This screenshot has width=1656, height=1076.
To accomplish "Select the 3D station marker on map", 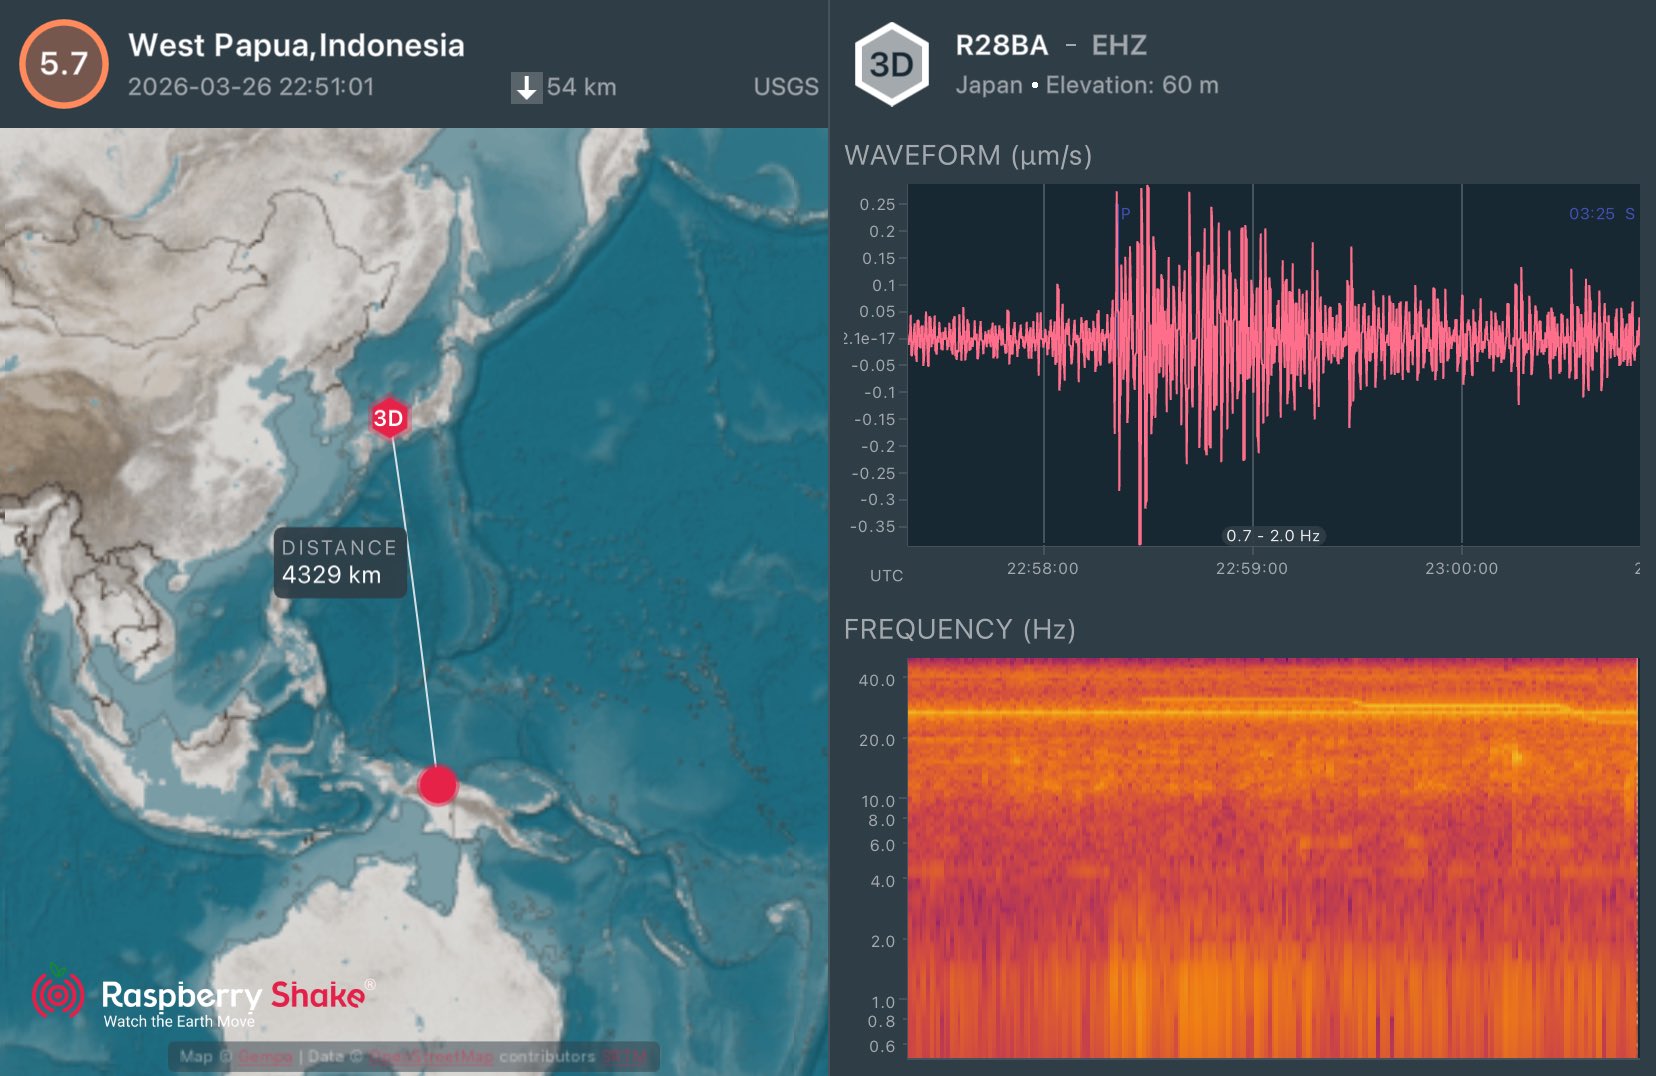I will coord(388,418).
